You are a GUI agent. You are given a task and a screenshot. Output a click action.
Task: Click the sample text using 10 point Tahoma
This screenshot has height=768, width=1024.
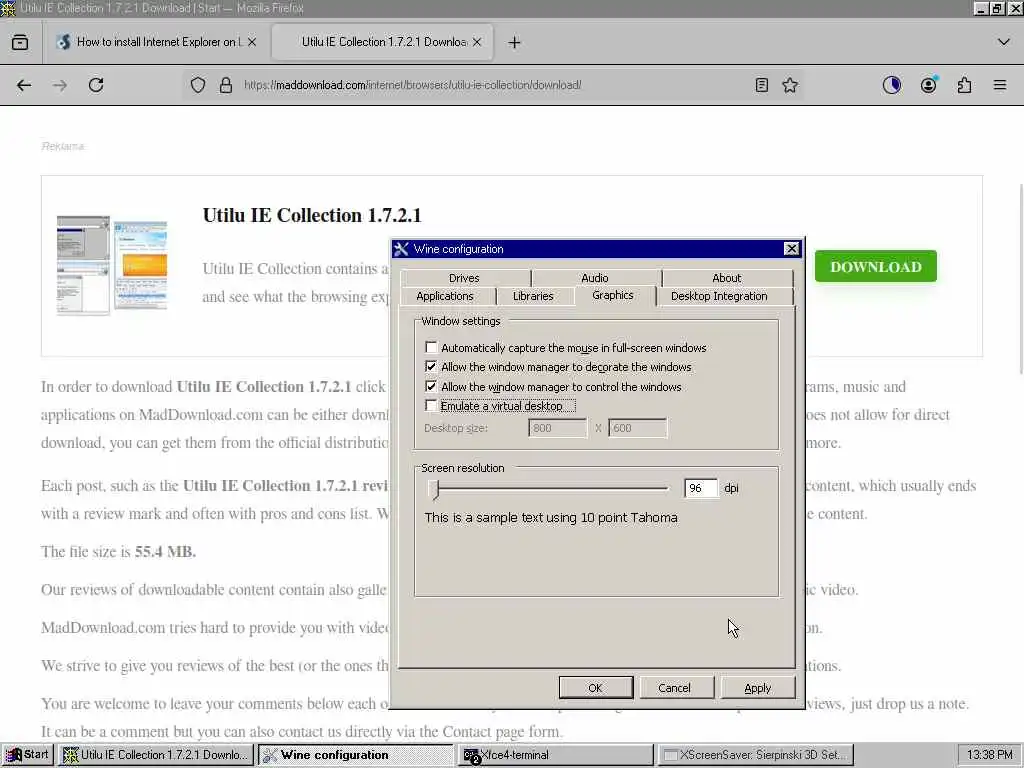click(551, 518)
